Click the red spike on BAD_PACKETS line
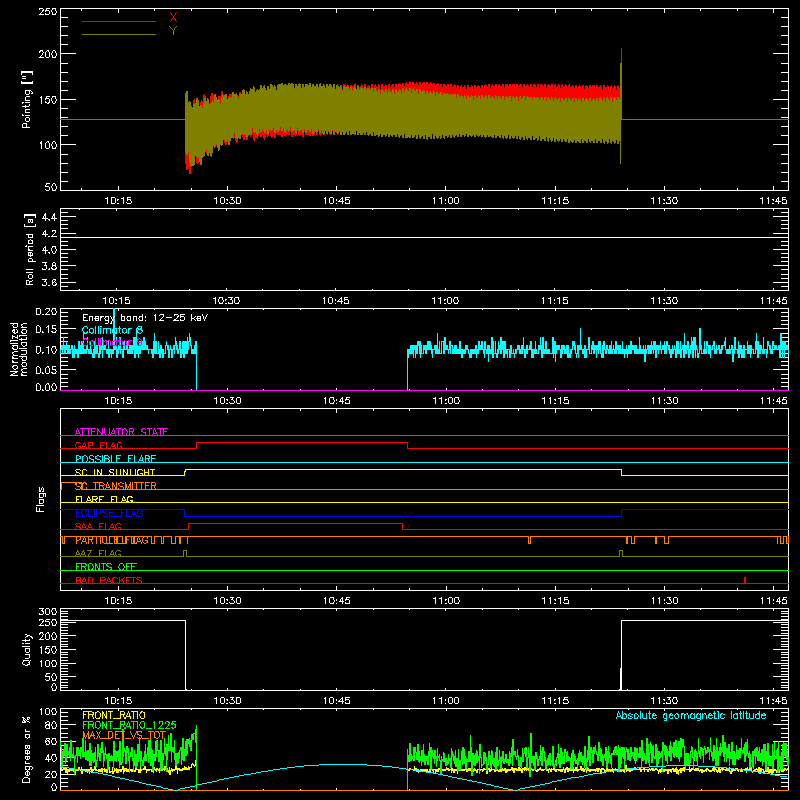The image size is (800, 800). click(x=745, y=580)
